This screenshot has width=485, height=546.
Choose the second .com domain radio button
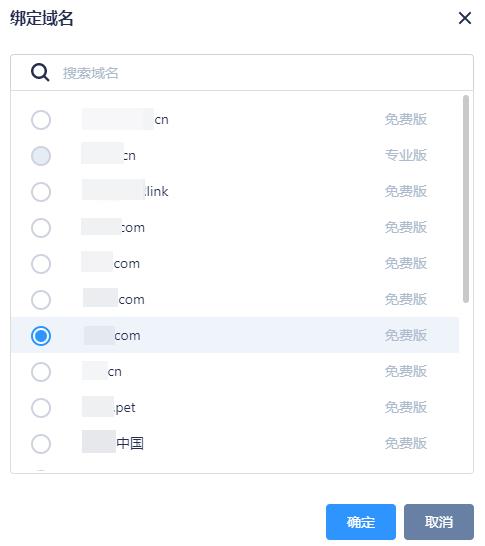click(x=41, y=264)
